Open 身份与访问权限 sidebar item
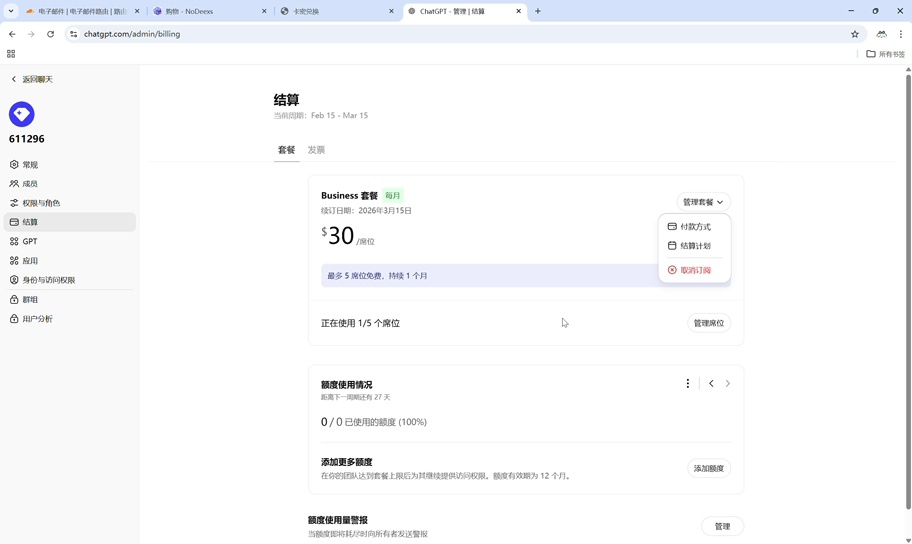The height and width of the screenshot is (544, 912). tap(49, 280)
